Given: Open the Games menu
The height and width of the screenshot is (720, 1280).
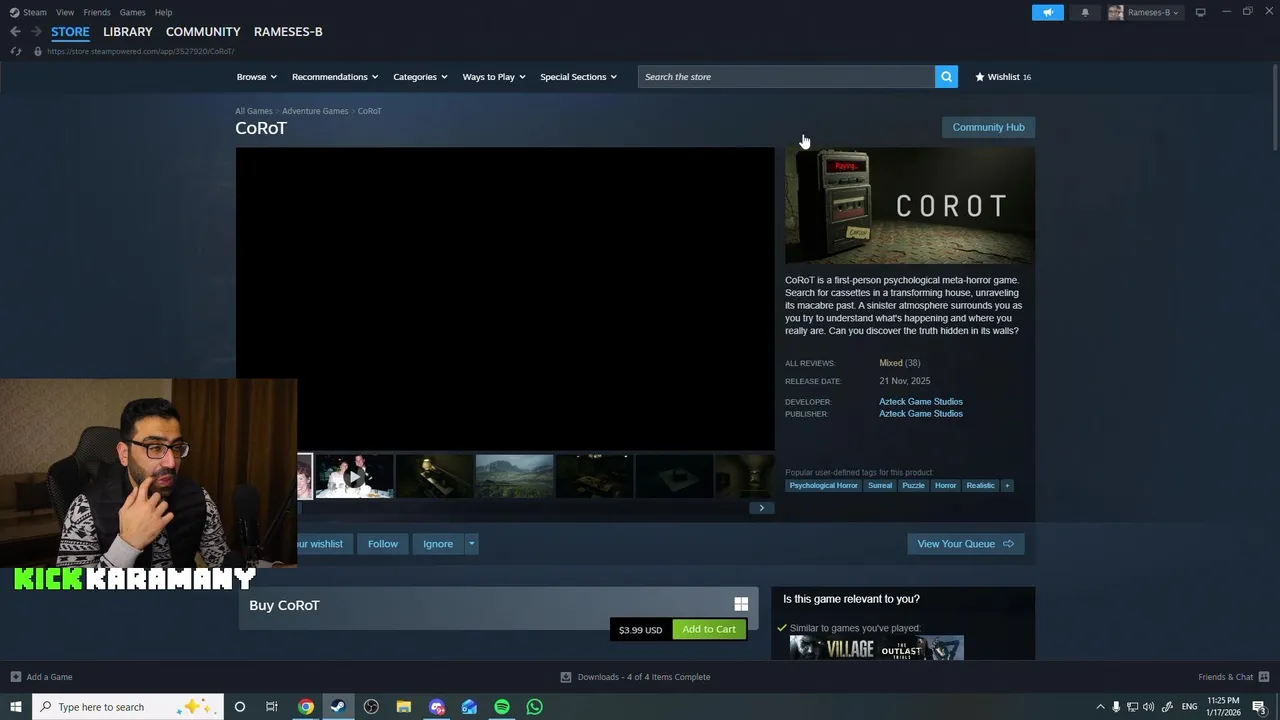Looking at the screenshot, I should click(x=132, y=12).
